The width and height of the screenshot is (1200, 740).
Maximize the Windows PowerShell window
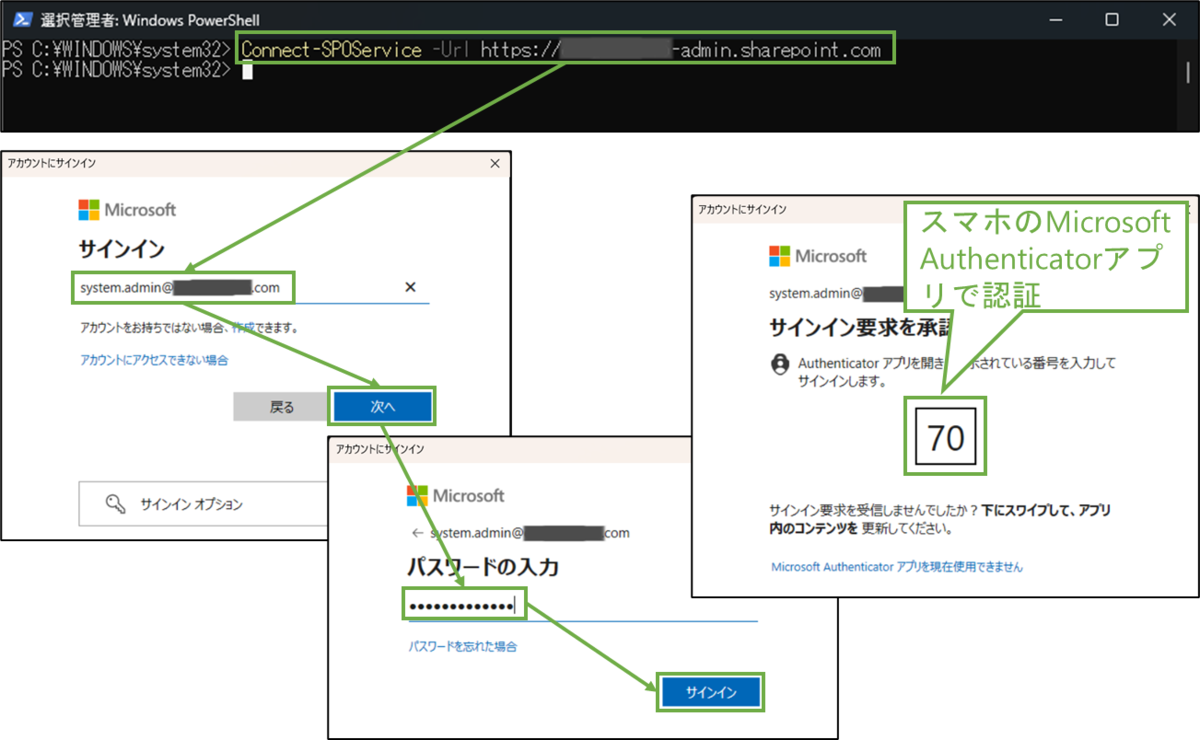[1112, 19]
